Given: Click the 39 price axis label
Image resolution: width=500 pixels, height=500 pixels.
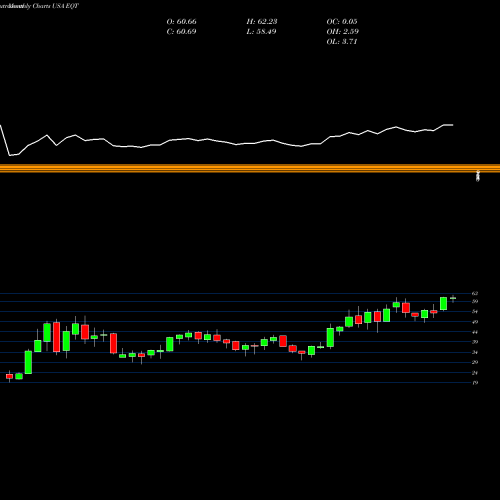Looking at the screenshot, I should pos(475,342).
